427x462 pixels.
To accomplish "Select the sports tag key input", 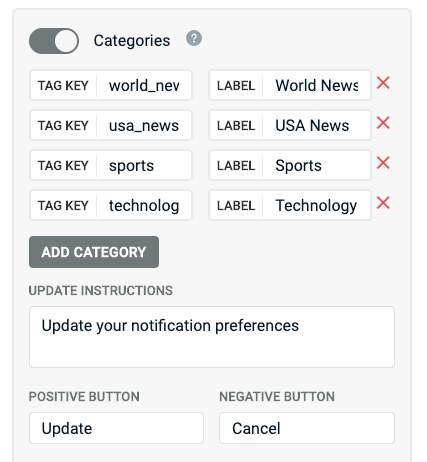I will [144, 165].
